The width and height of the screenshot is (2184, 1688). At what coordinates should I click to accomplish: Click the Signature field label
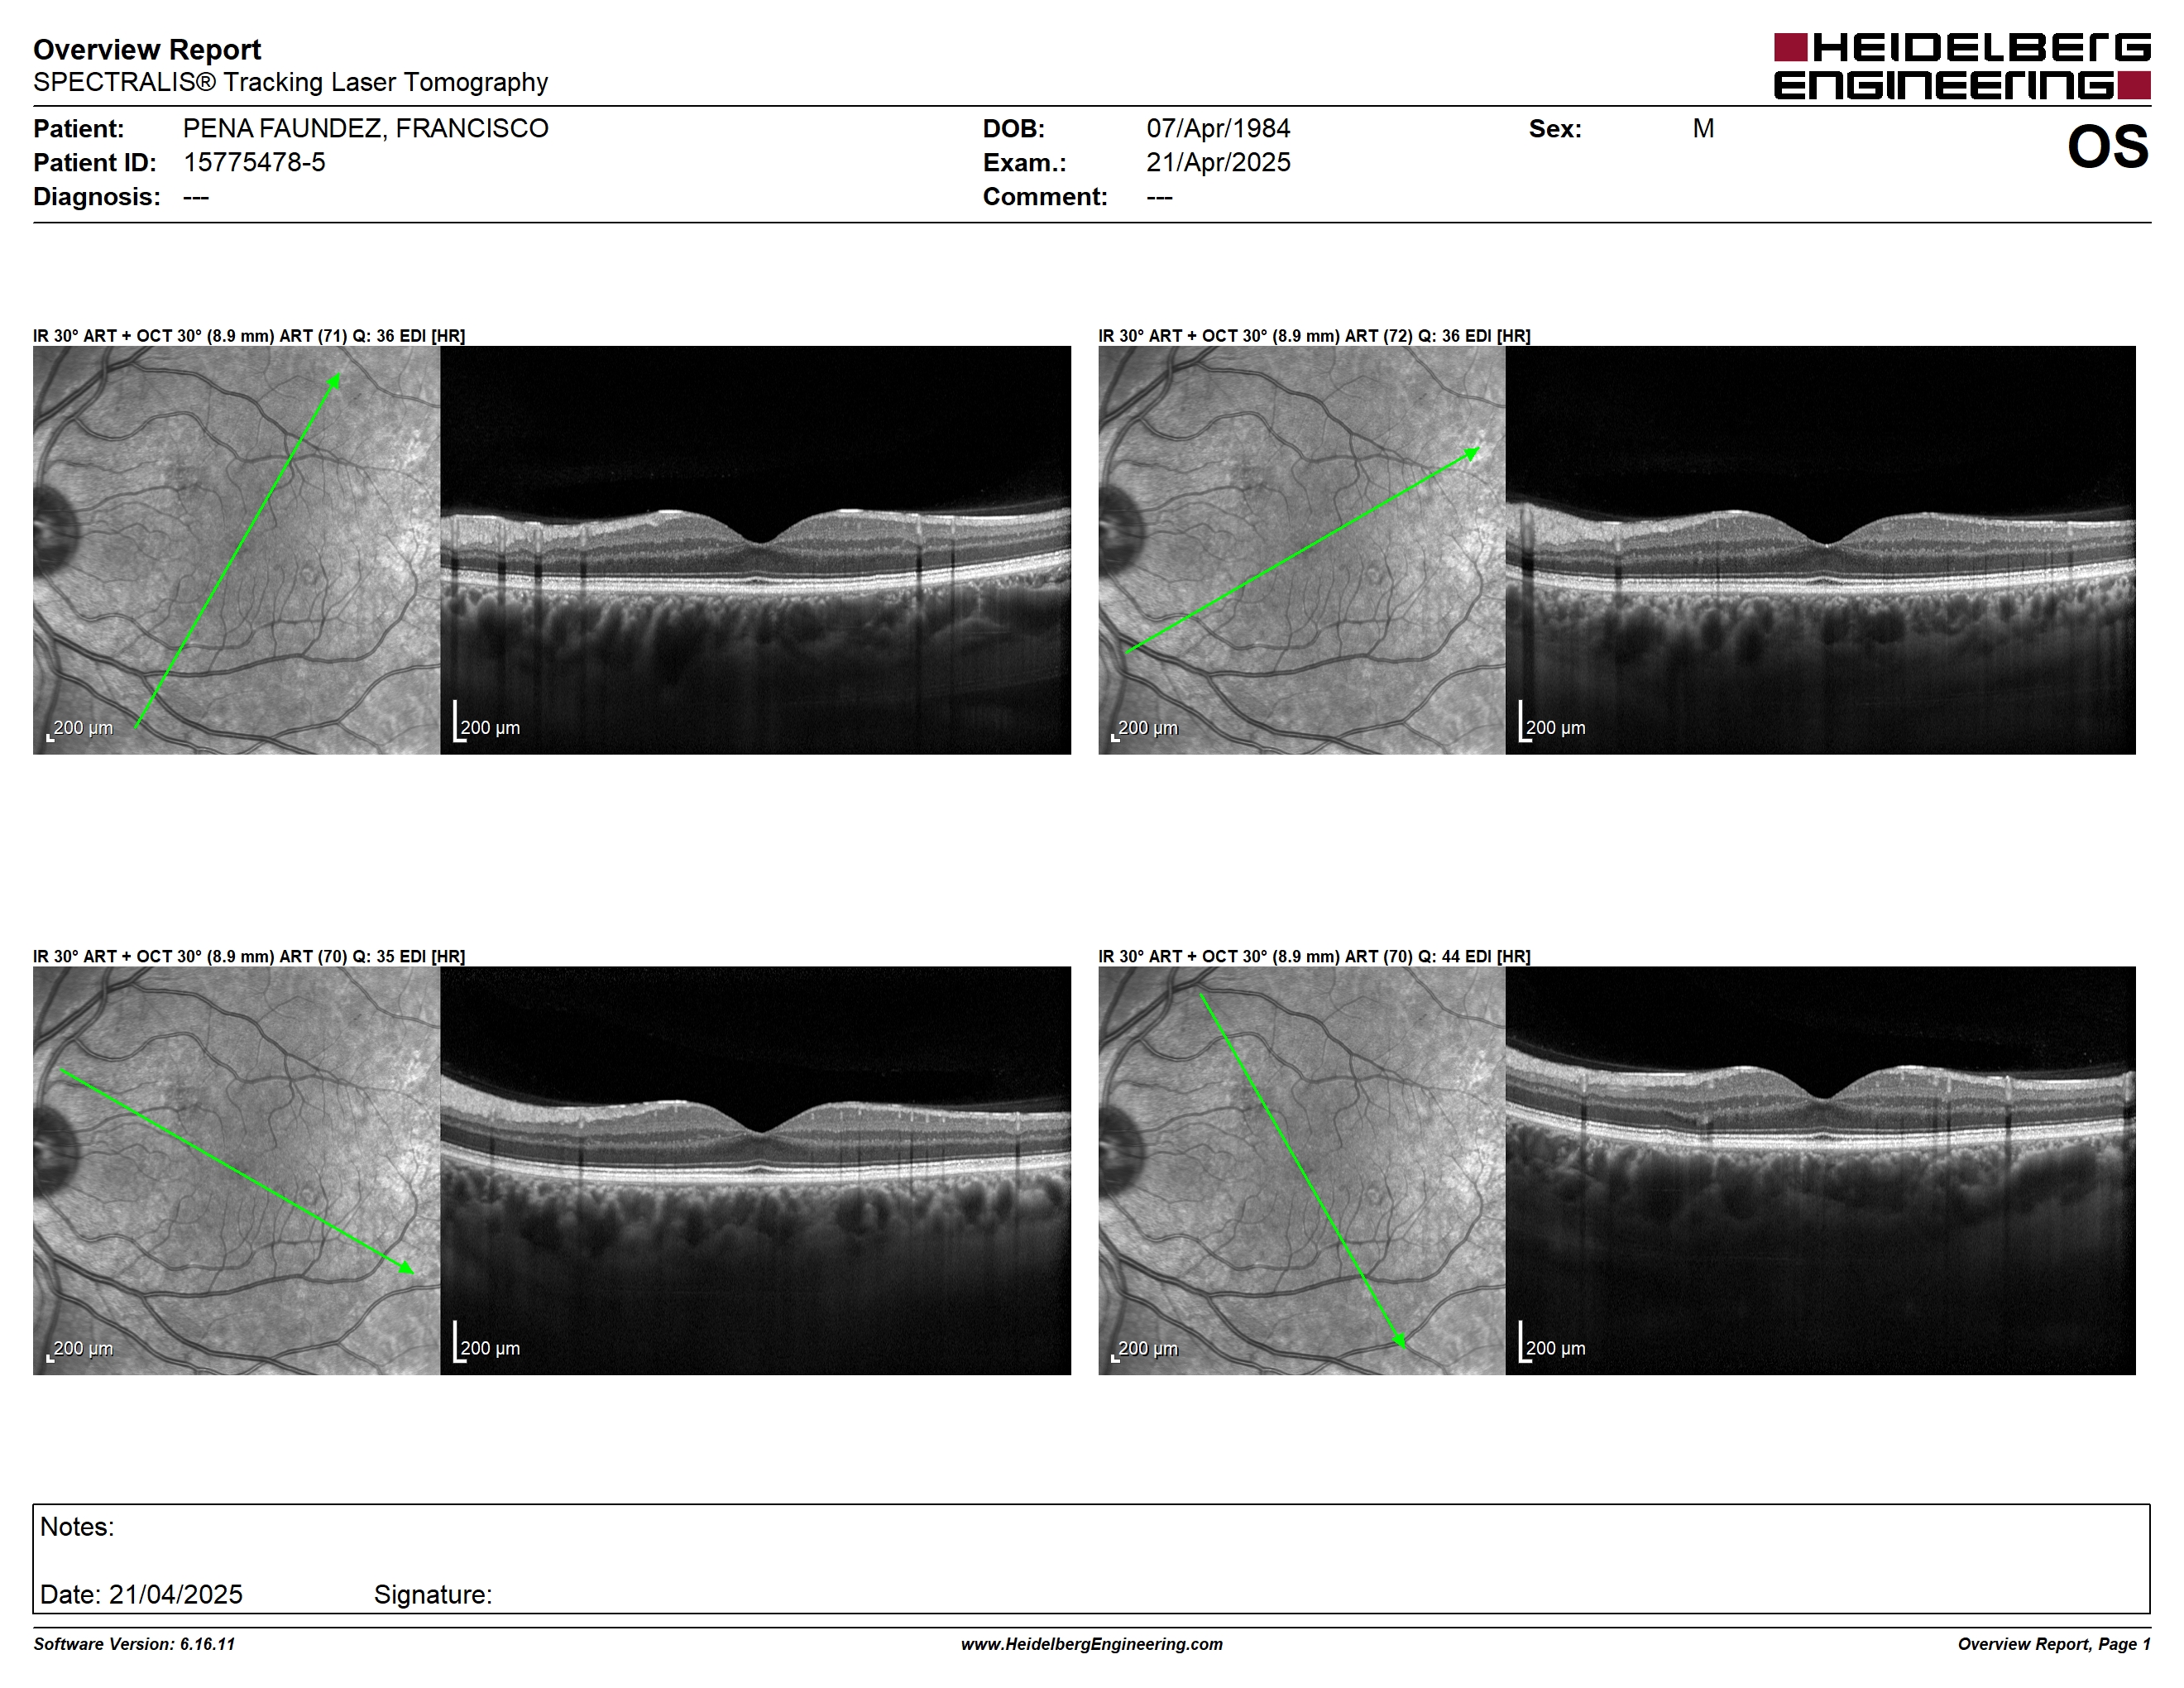433,1594
